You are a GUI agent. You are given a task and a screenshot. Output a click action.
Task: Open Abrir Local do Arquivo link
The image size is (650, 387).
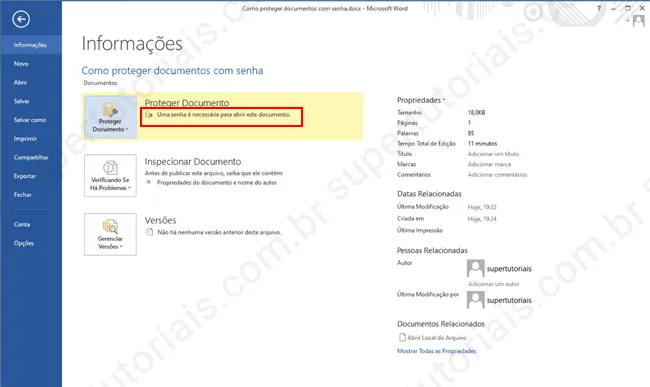click(437, 338)
